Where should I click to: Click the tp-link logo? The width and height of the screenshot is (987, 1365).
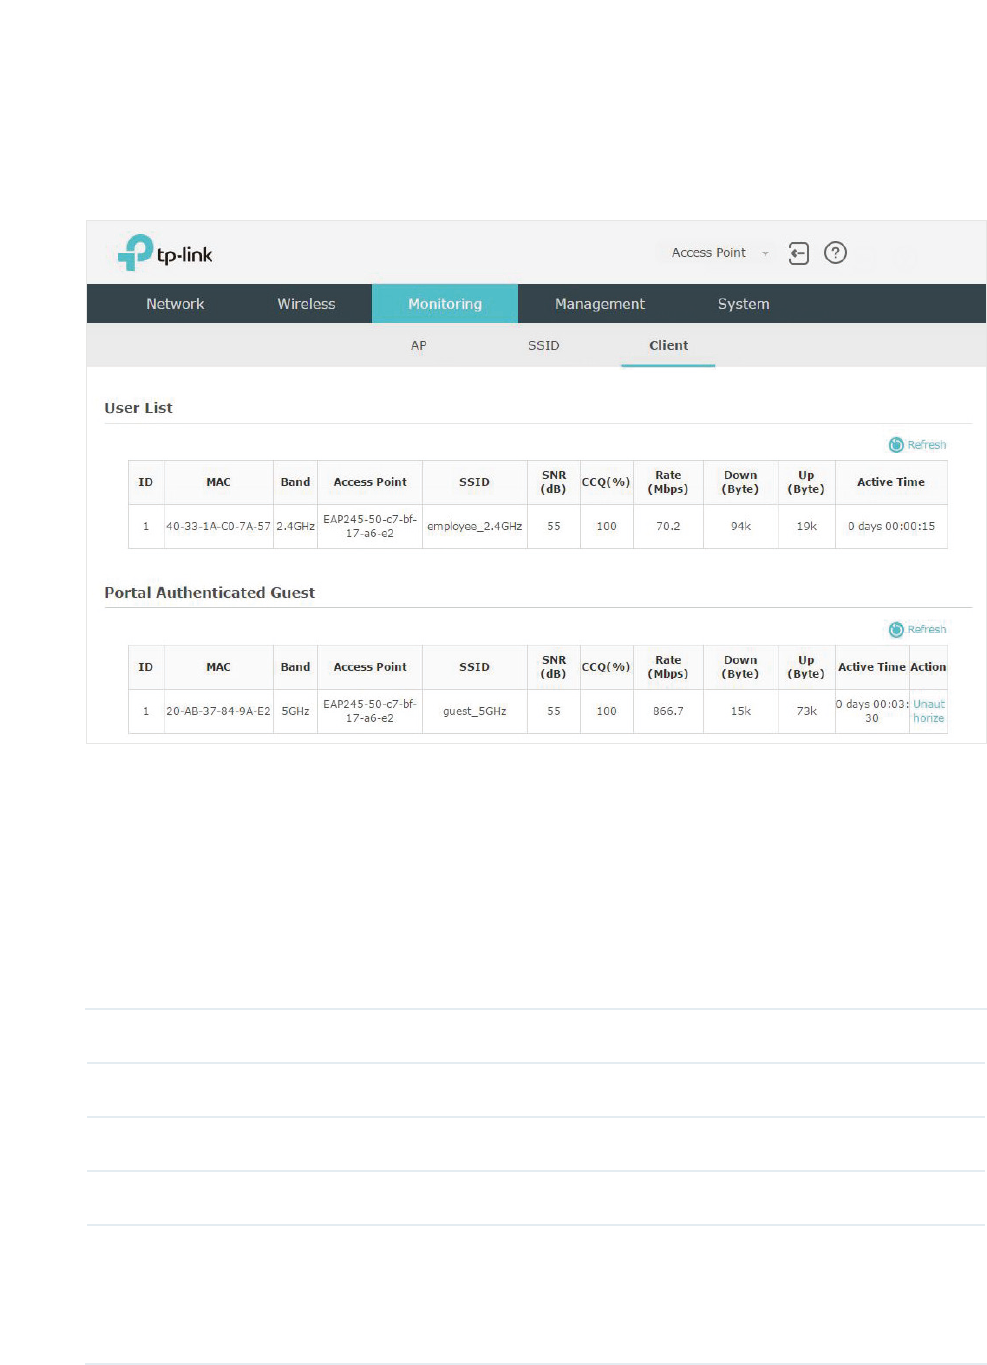coord(165,253)
